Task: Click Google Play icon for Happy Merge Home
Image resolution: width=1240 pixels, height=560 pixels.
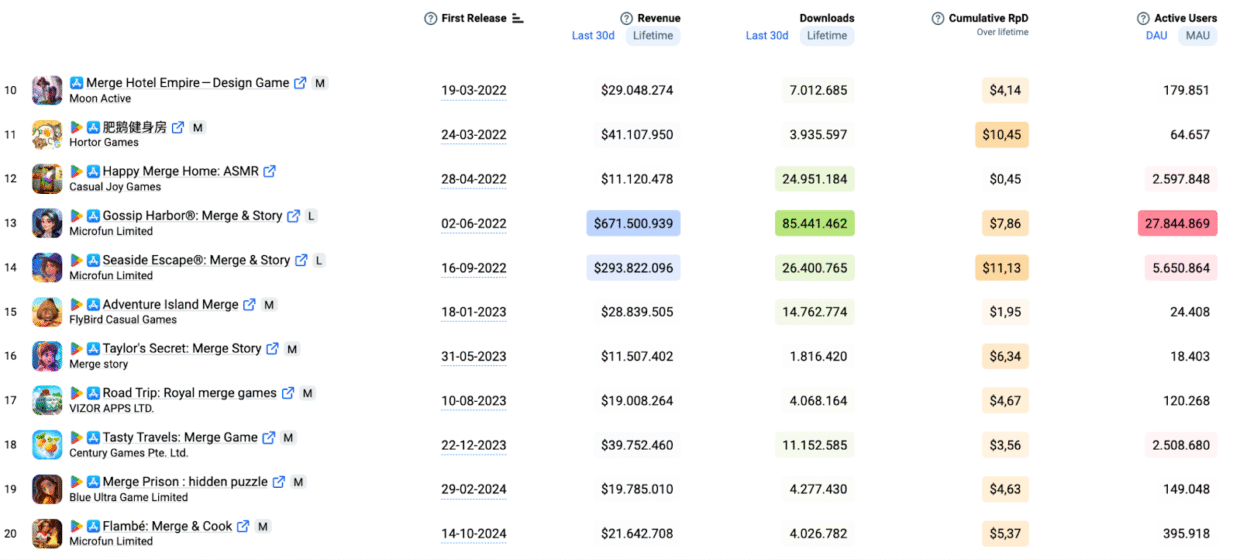Action: [x=77, y=172]
